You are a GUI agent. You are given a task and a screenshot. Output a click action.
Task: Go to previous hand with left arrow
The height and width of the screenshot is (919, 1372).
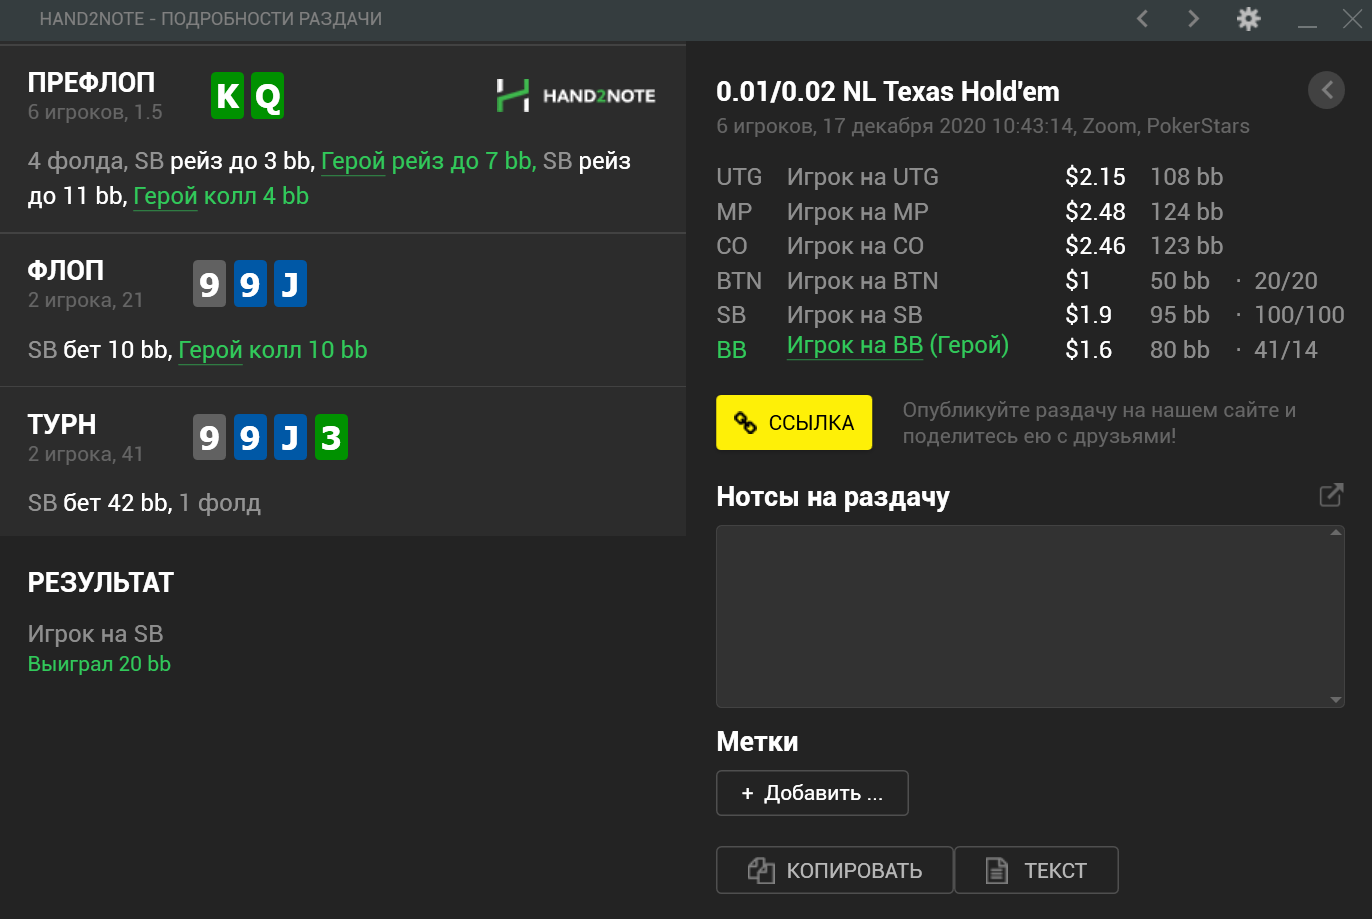[1142, 19]
